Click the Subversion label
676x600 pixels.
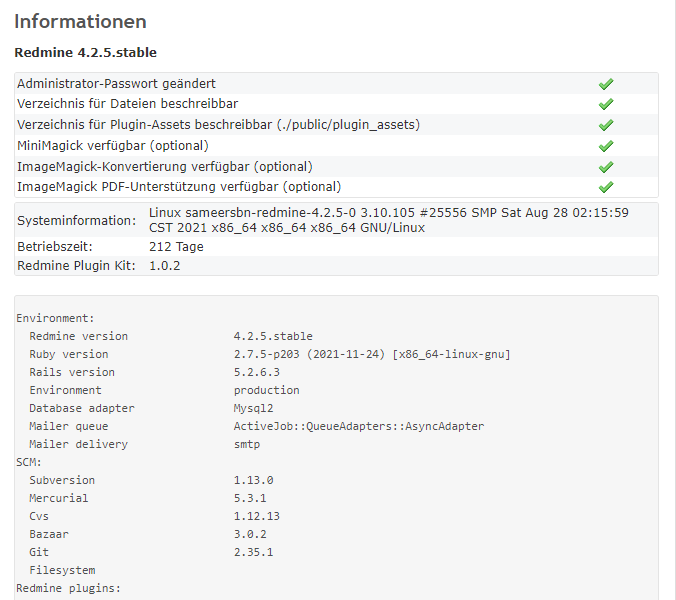click(62, 480)
